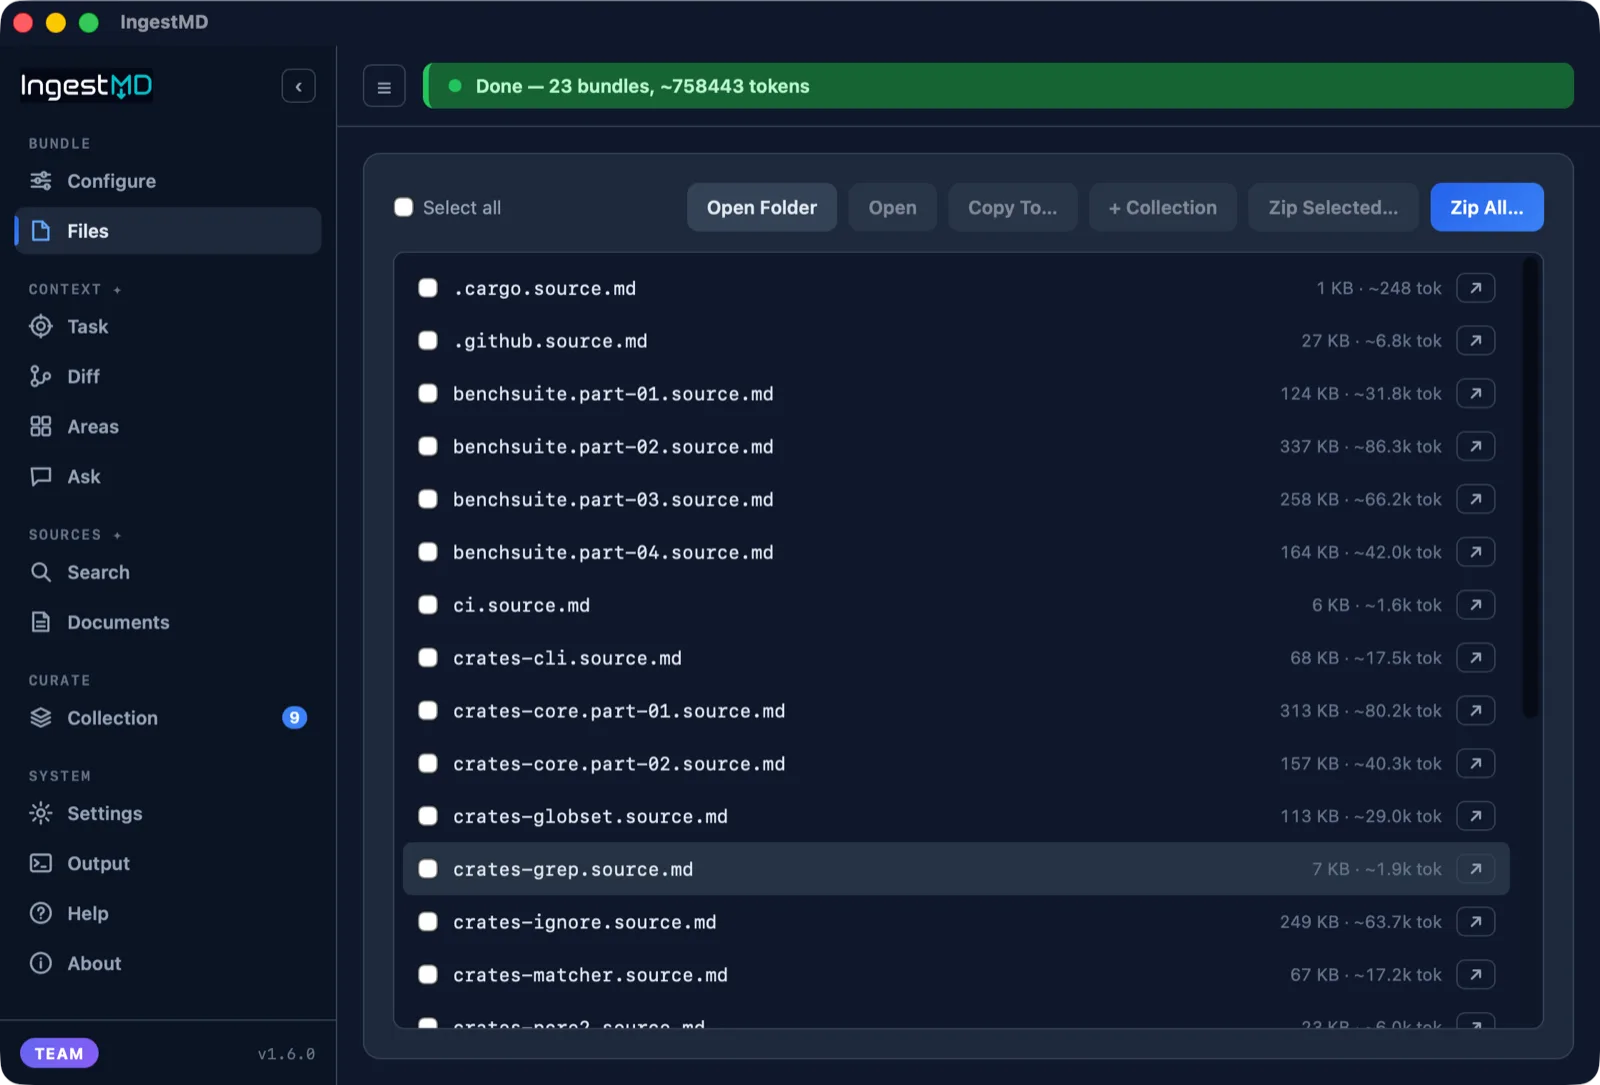Open arrow icon for benchsuite.part-01.source.md
This screenshot has height=1085, width=1600.
tap(1475, 394)
